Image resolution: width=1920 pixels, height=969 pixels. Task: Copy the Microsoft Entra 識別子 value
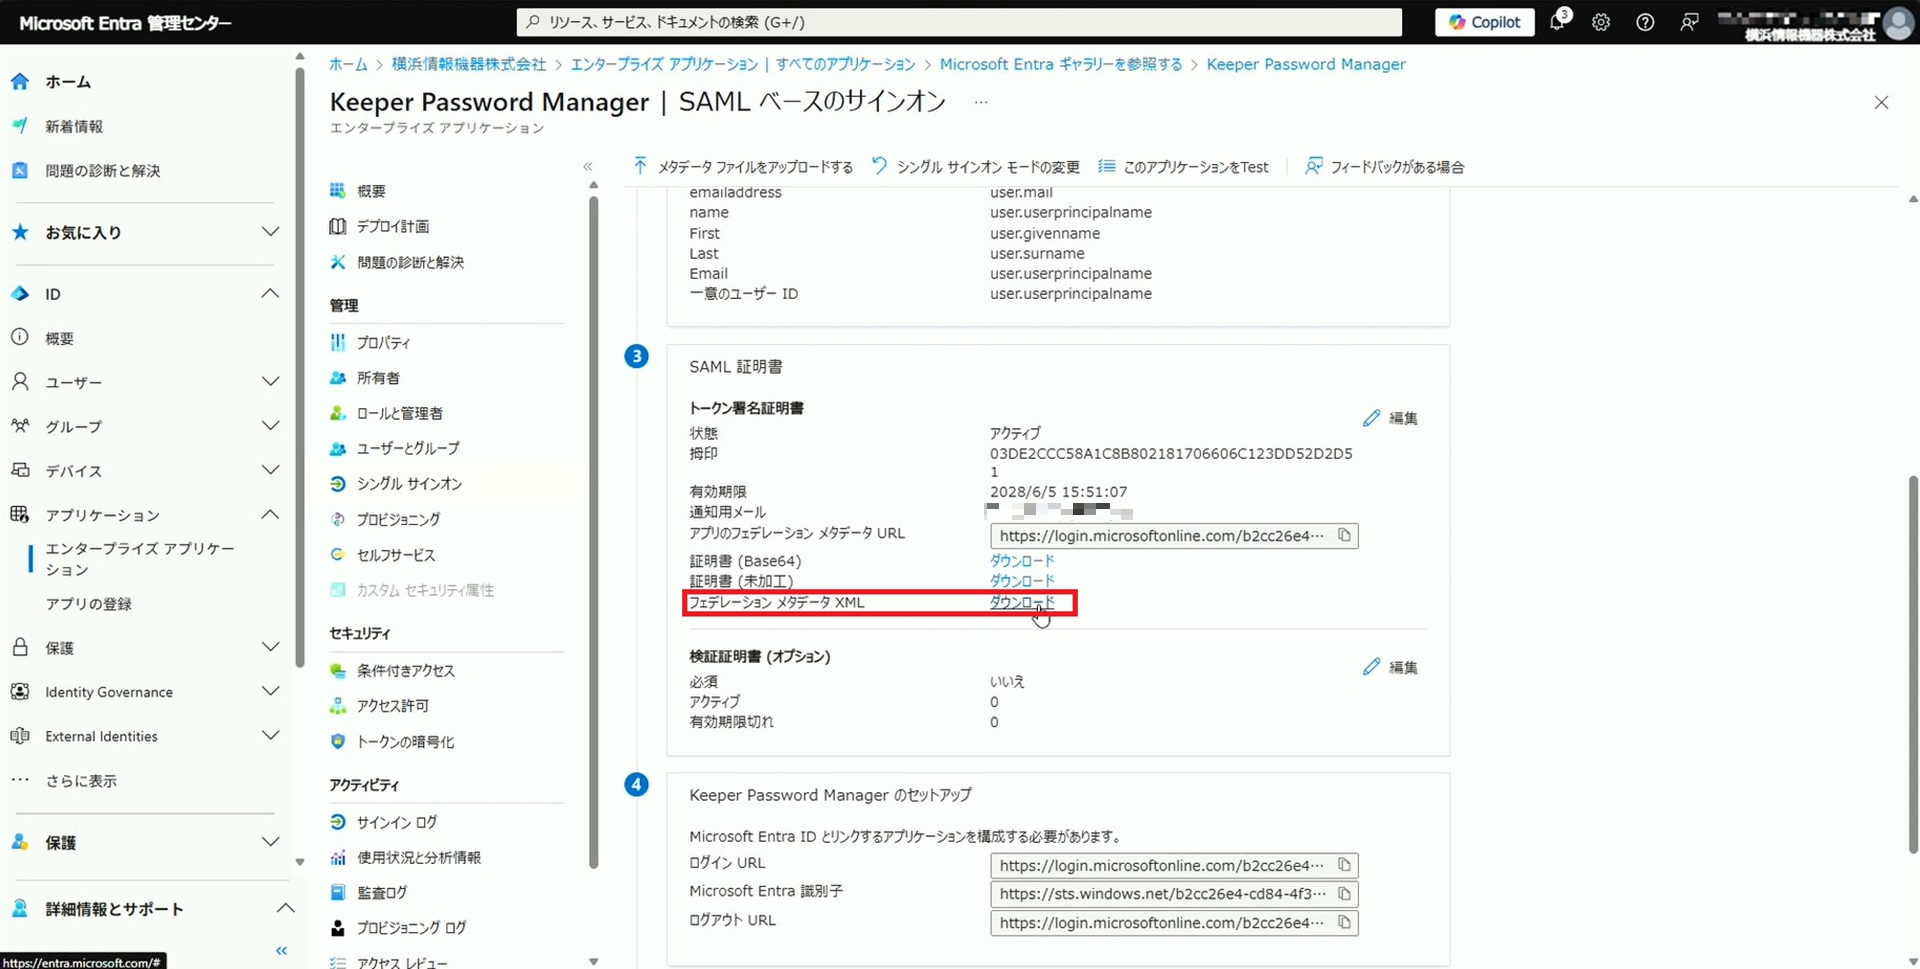click(1344, 894)
